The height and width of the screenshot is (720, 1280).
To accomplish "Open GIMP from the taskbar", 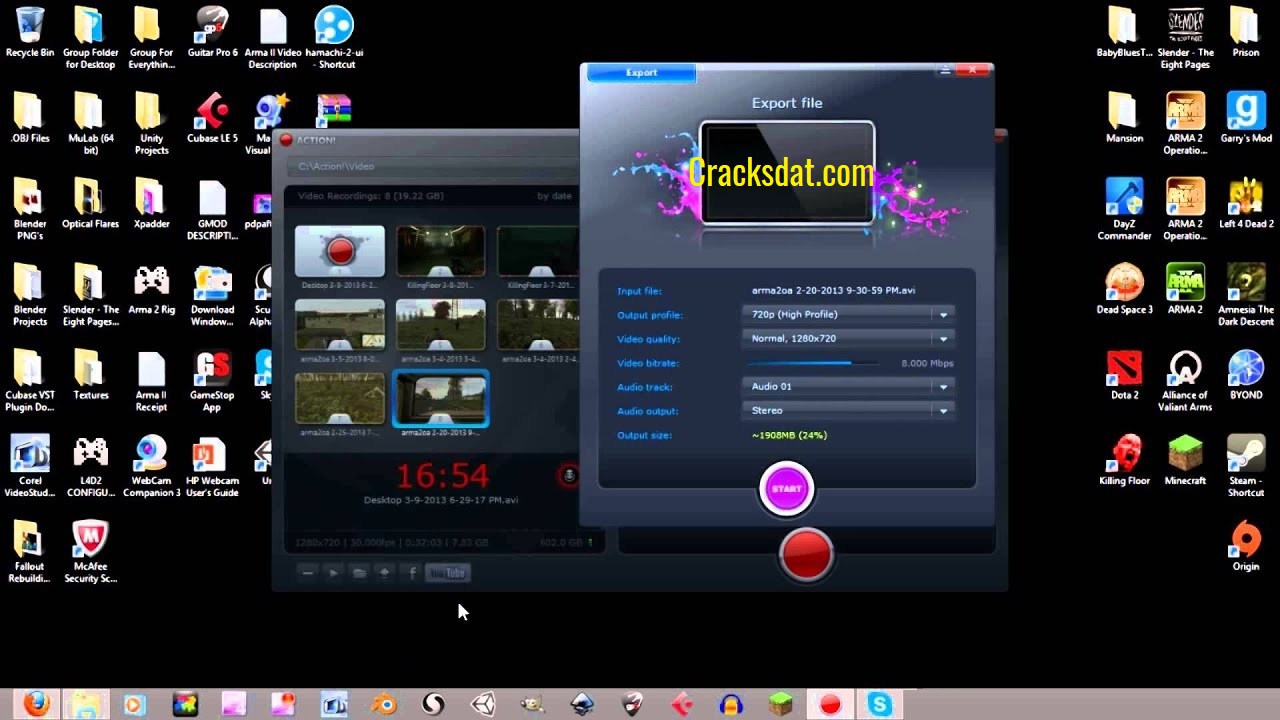I will pos(533,704).
